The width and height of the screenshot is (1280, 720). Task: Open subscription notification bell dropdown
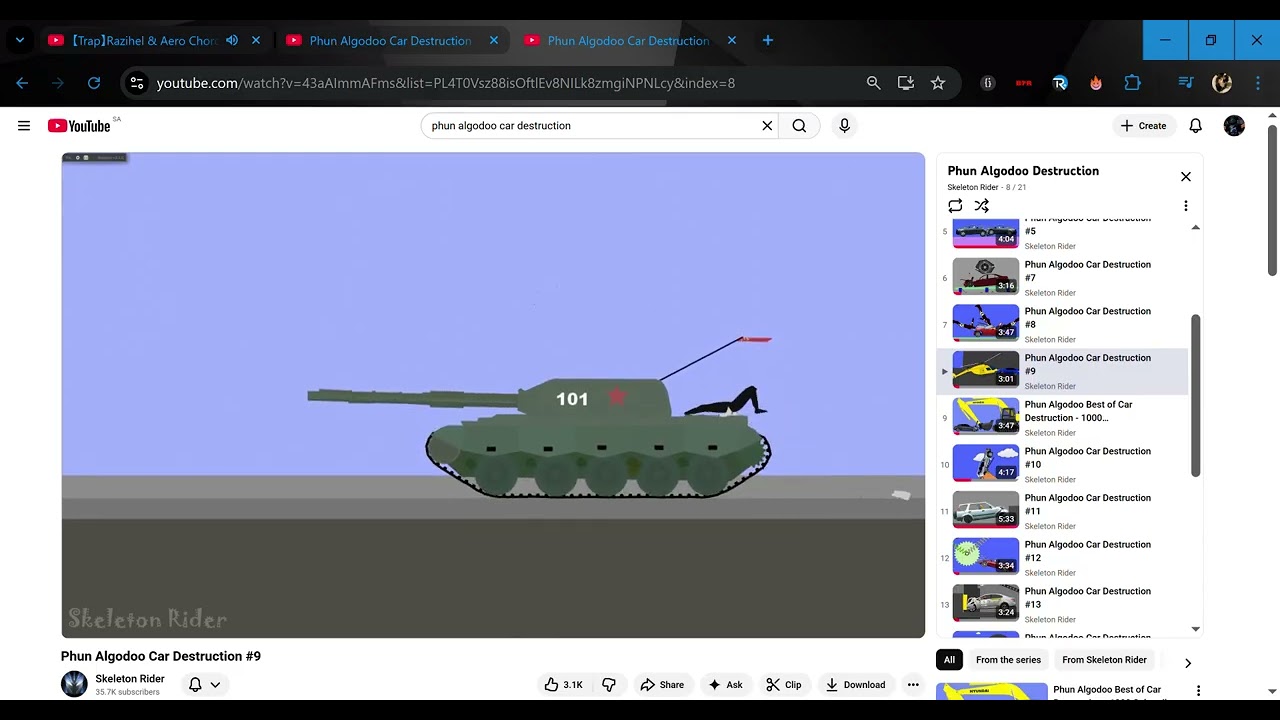point(204,685)
